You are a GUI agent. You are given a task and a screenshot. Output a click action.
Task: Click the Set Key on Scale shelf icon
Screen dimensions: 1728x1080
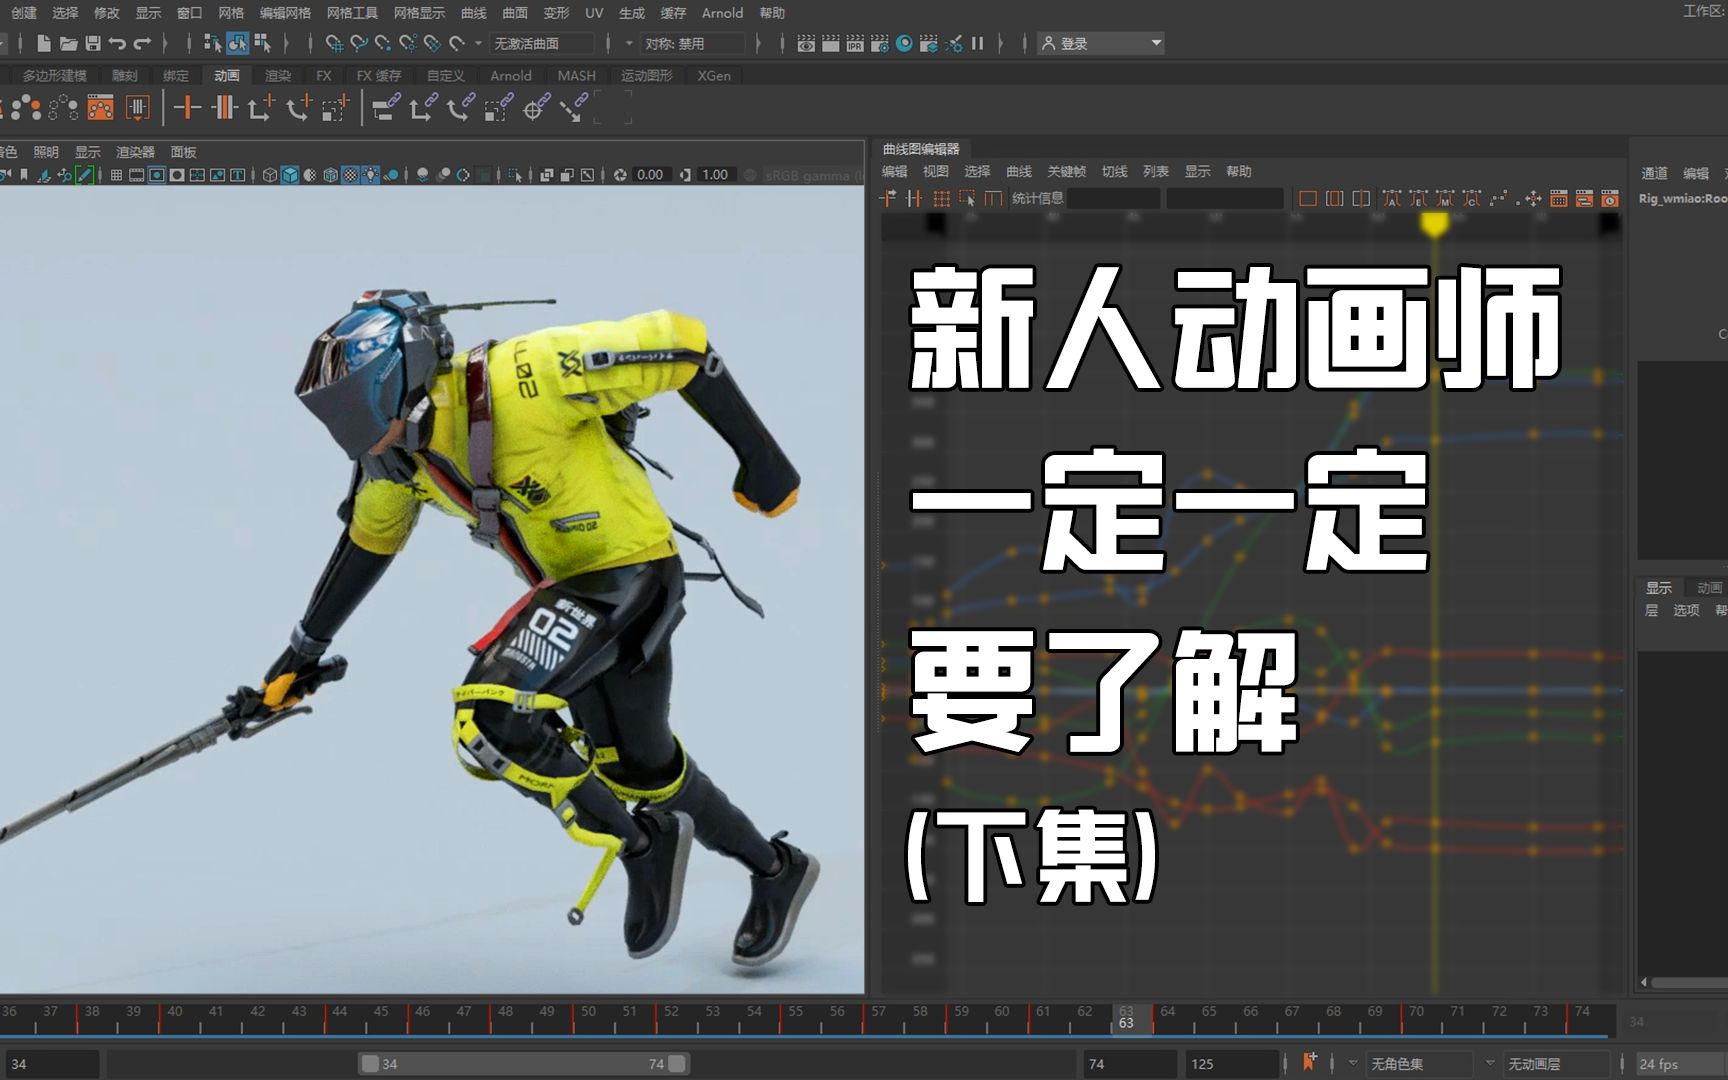point(335,108)
